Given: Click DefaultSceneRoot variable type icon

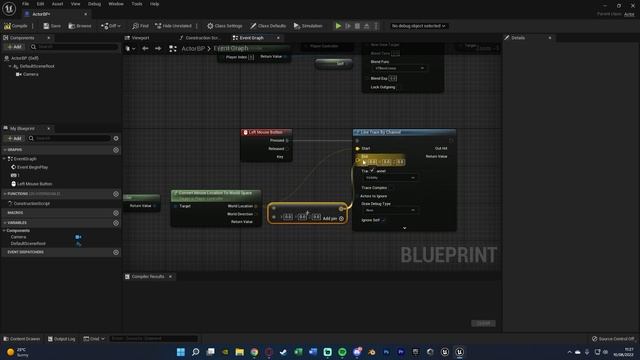Looking at the screenshot, I should click(x=78, y=244).
